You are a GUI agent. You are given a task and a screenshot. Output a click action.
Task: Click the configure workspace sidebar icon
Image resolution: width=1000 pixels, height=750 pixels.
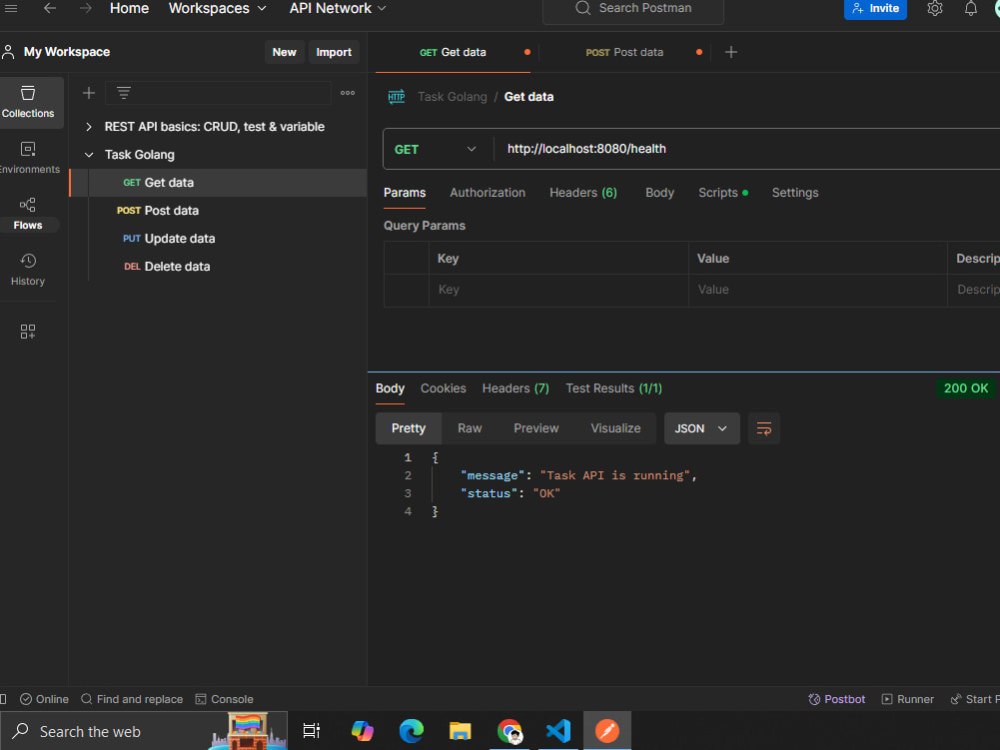point(27,331)
